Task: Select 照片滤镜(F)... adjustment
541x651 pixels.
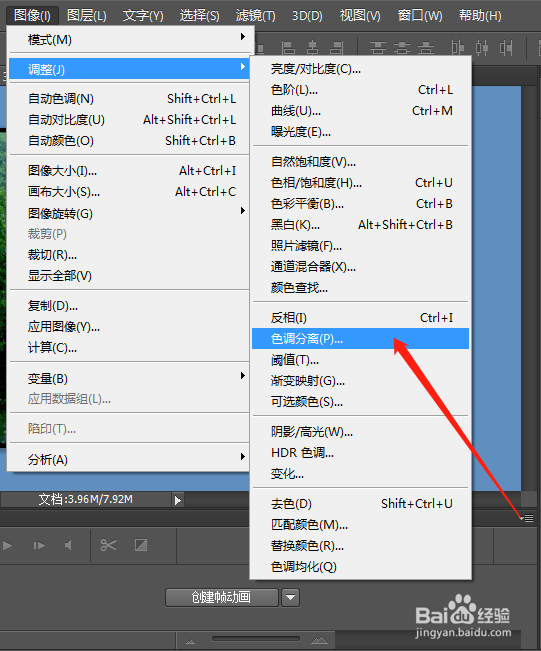Action: click(360, 246)
